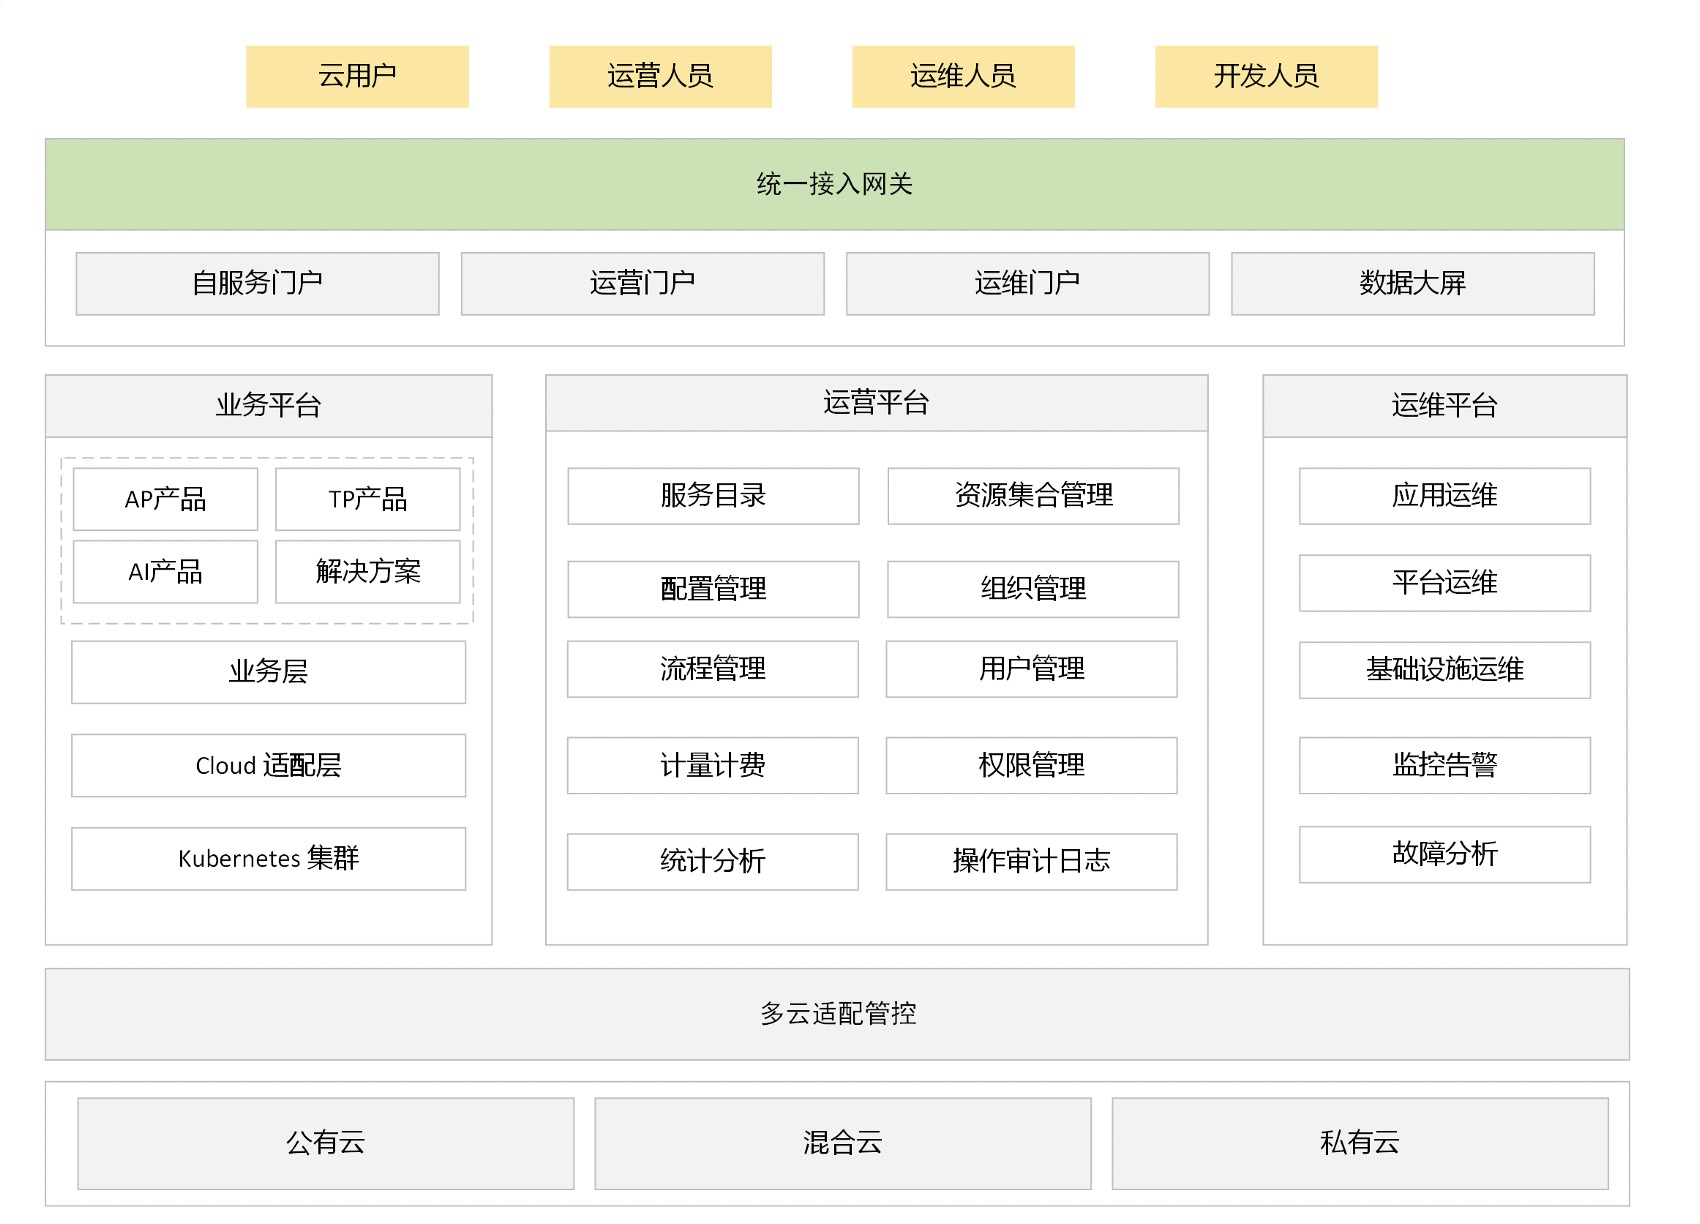The height and width of the screenshot is (1224, 1700).
Task: Click the 运营平台 header
Action: point(877,403)
